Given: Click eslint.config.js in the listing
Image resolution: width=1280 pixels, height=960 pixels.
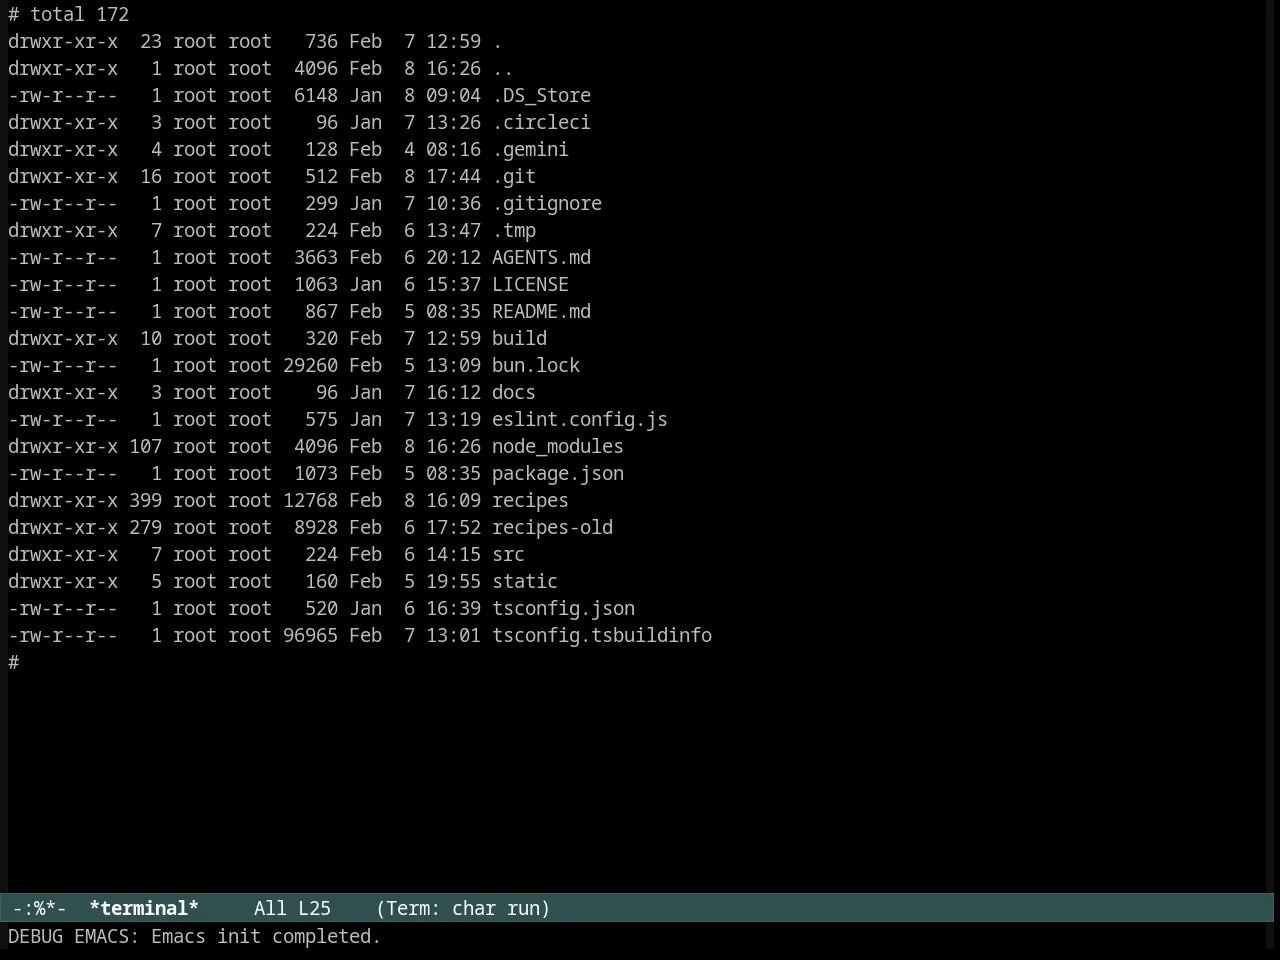Looking at the screenshot, I should tap(580, 419).
